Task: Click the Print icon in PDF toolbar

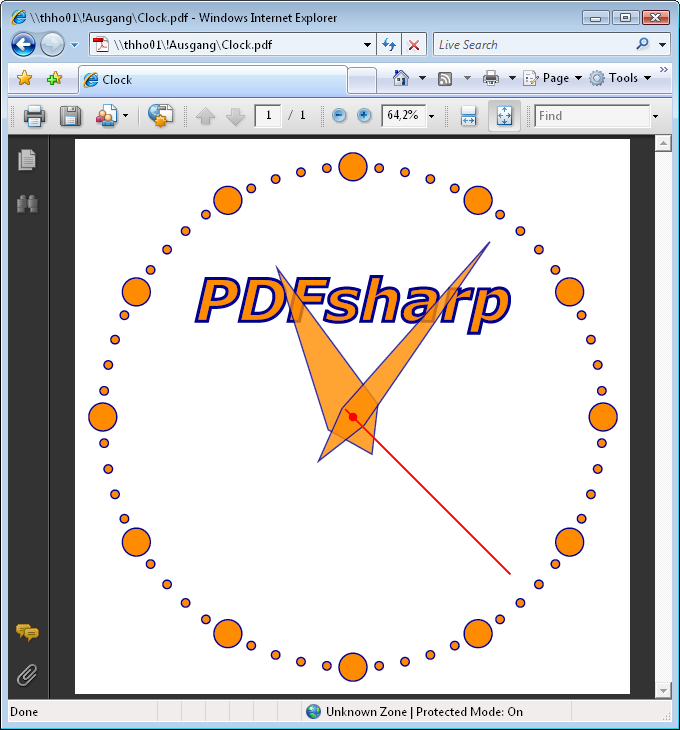Action: [35, 116]
